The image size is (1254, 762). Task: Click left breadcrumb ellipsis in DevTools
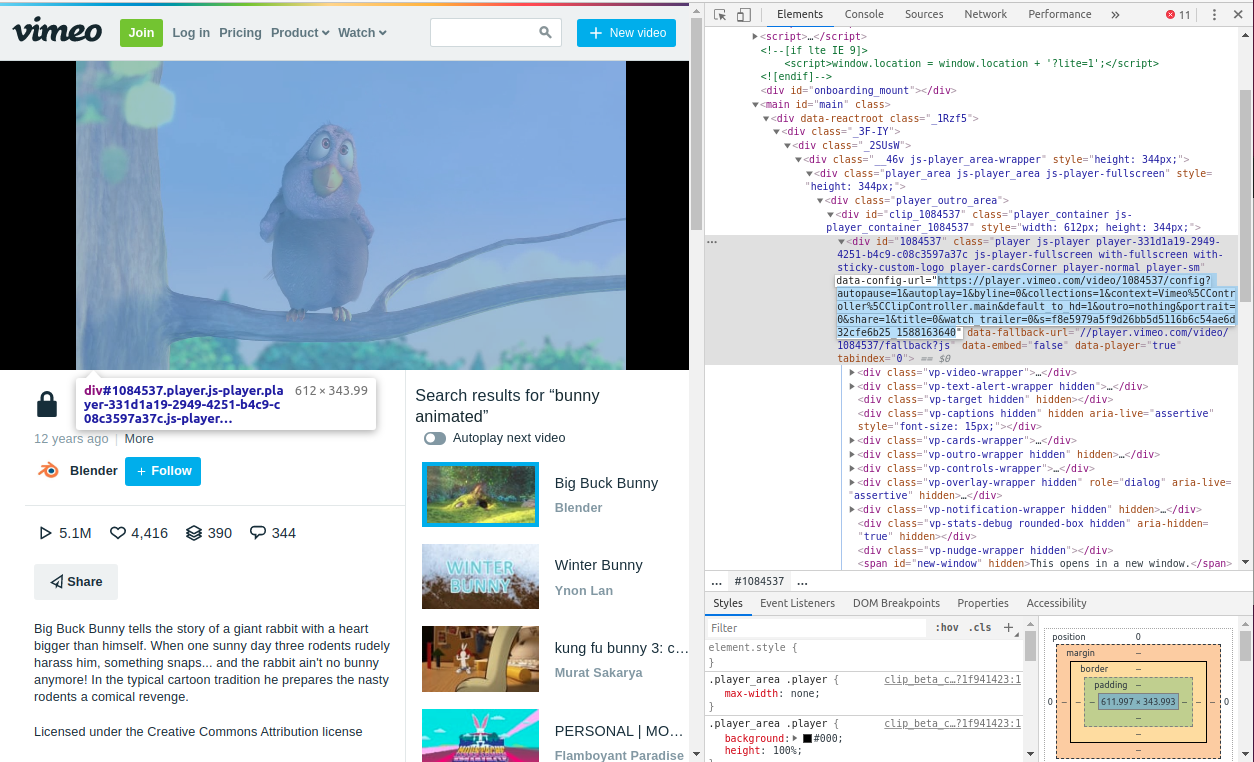[x=716, y=581]
